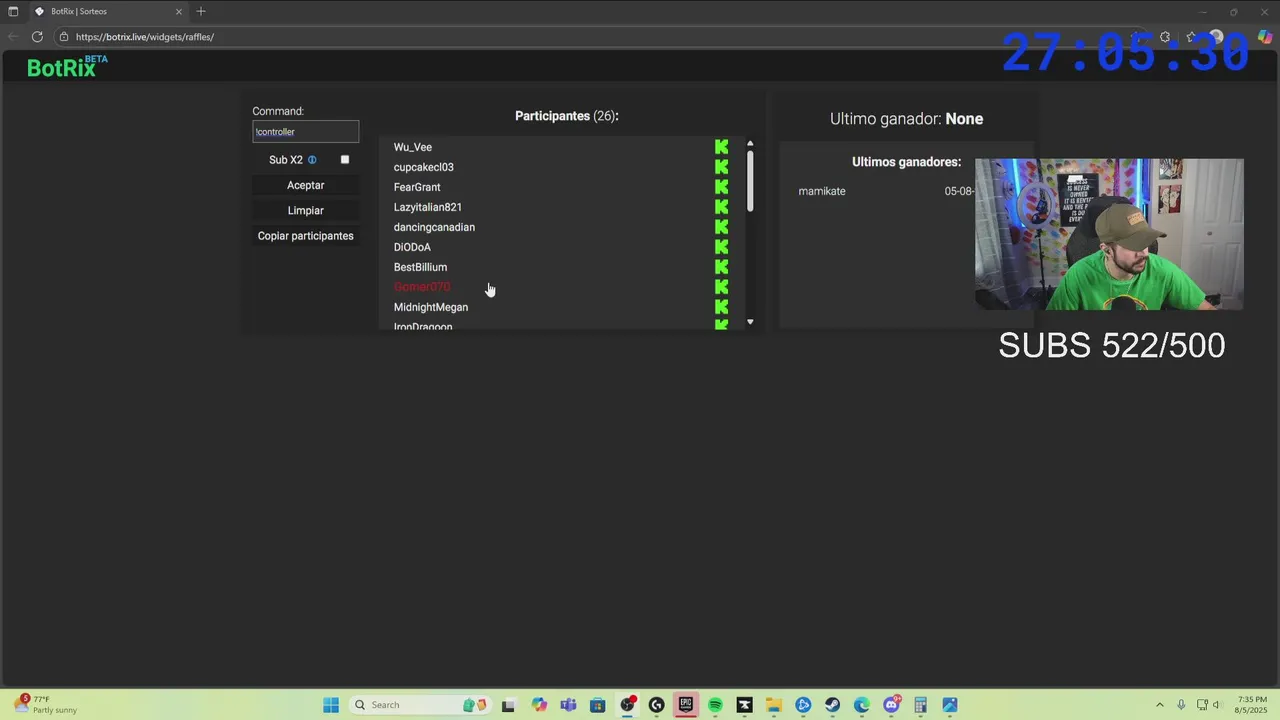Open a new browser tab
This screenshot has height=720, width=1280.
coord(201,11)
